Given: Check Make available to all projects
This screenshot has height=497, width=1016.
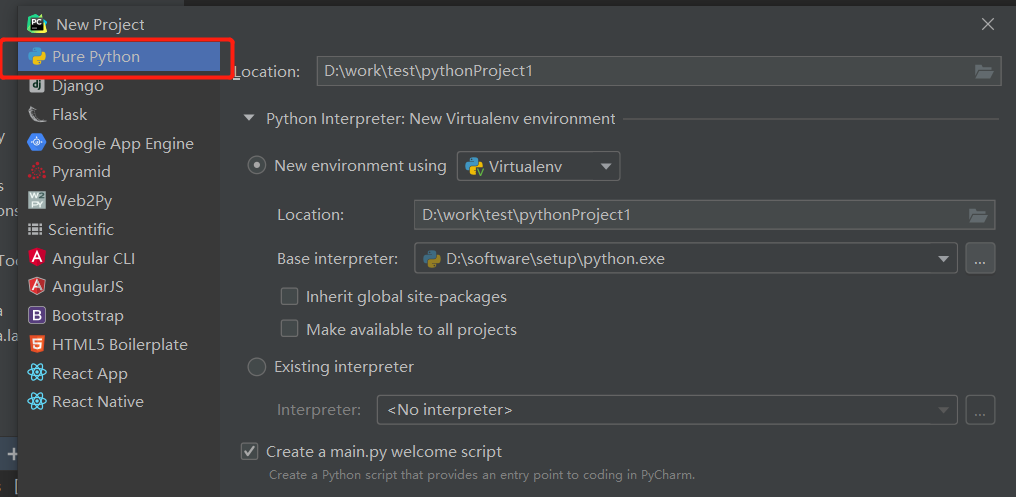Looking at the screenshot, I should click(x=290, y=329).
